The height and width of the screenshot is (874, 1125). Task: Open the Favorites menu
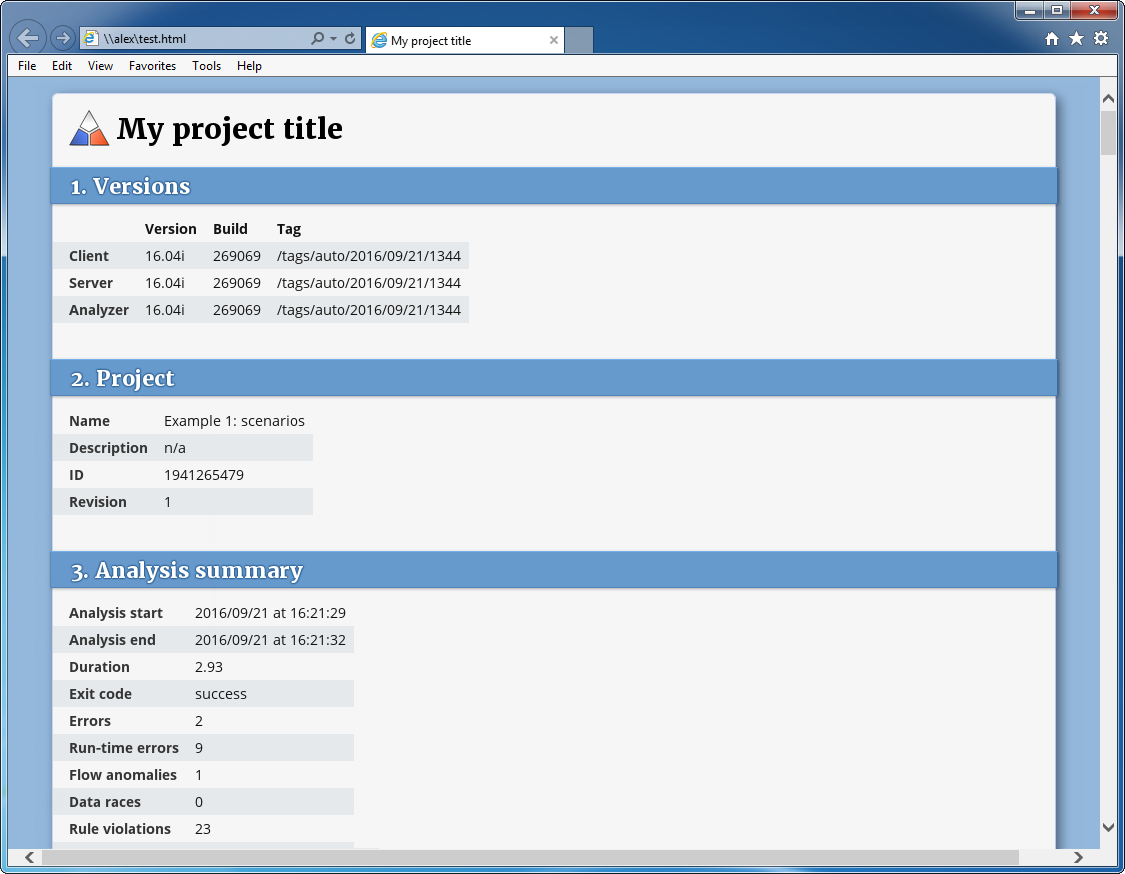152,66
